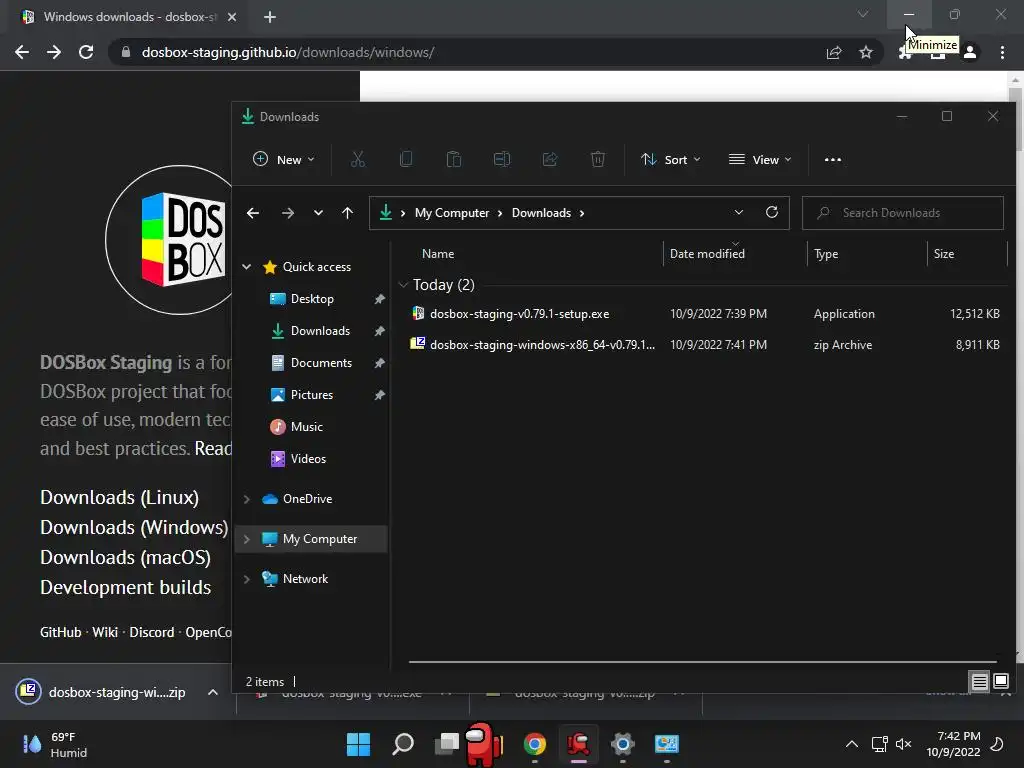Open Chrome profile avatar

pos(970,52)
